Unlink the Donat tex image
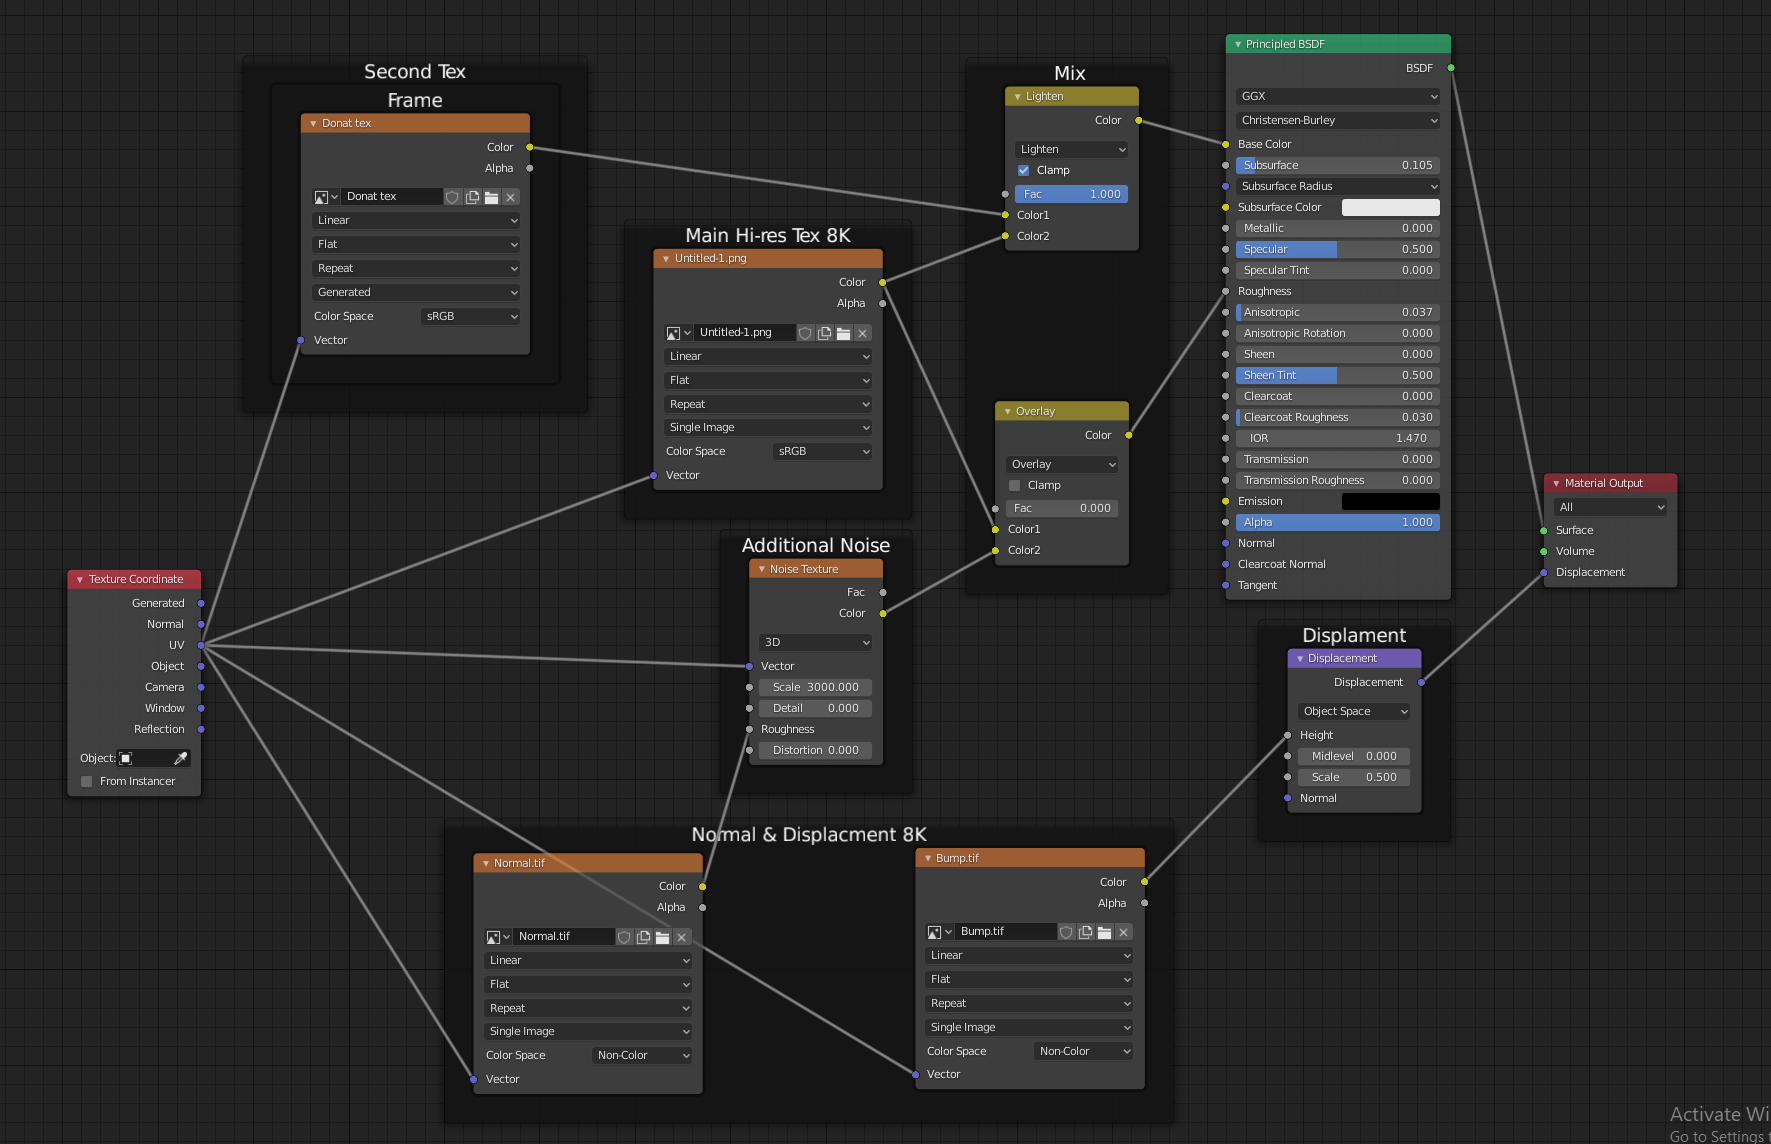Image resolution: width=1771 pixels, height=1144 pixels. coord(510,197)
